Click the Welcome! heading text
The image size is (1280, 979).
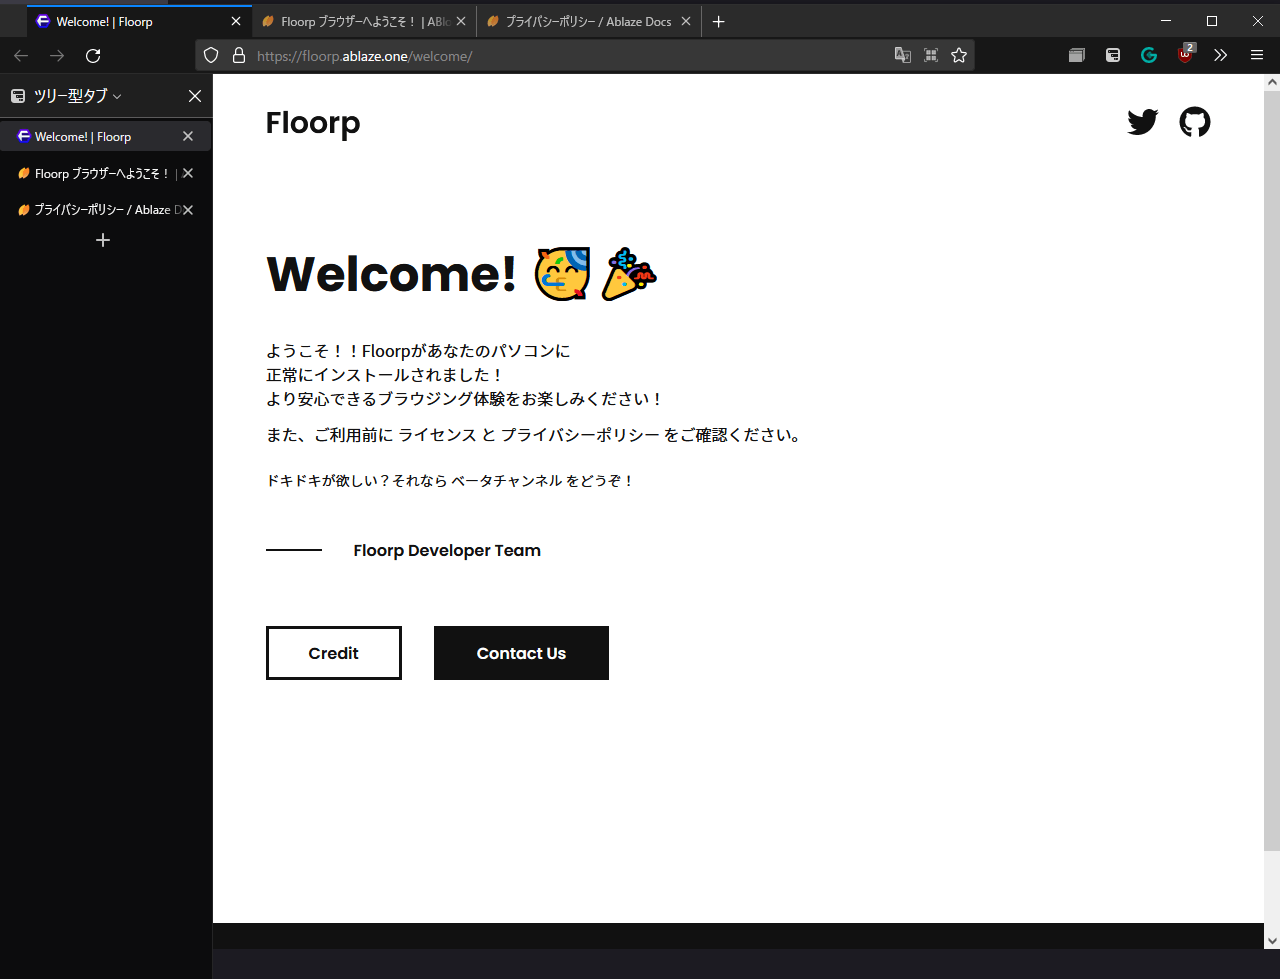[x=392, y=274]
